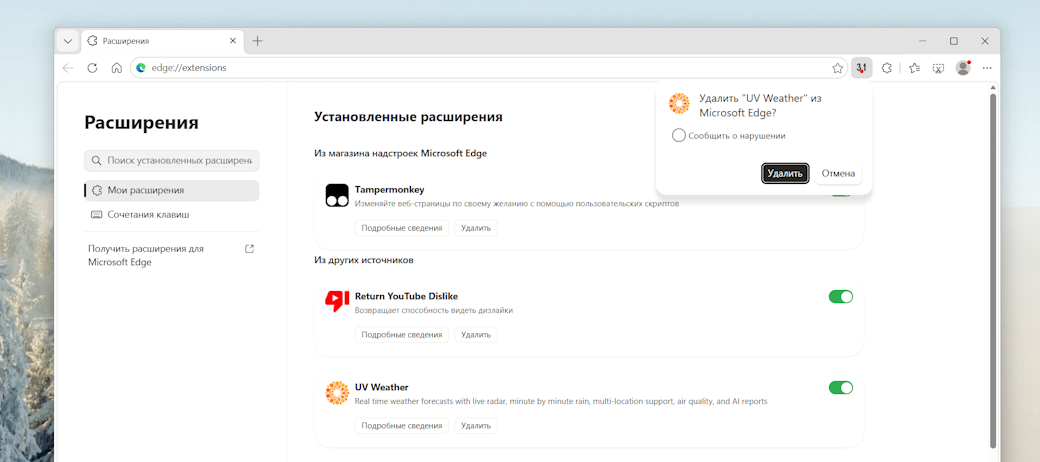
Task: Click Удалить under Tampermonkey
Action: pos(476,228)
